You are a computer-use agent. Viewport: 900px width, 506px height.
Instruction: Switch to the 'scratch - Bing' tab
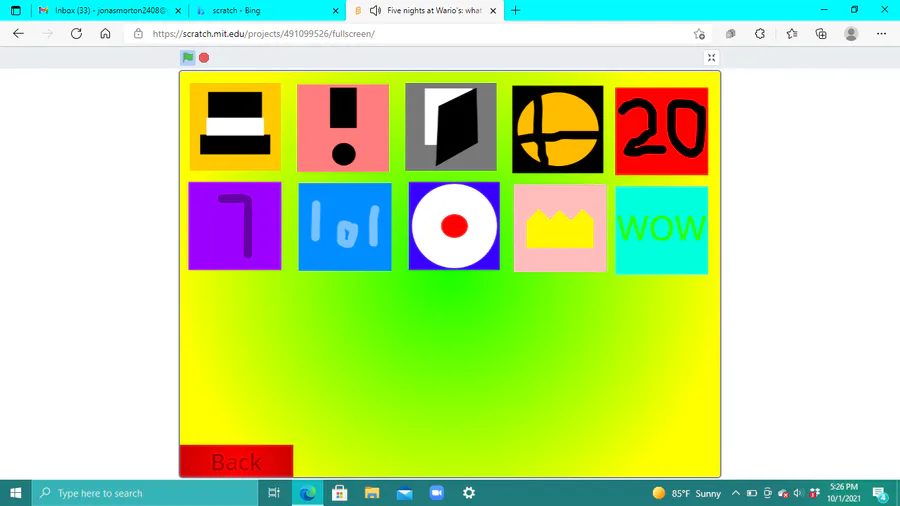[x=266, y=10]
